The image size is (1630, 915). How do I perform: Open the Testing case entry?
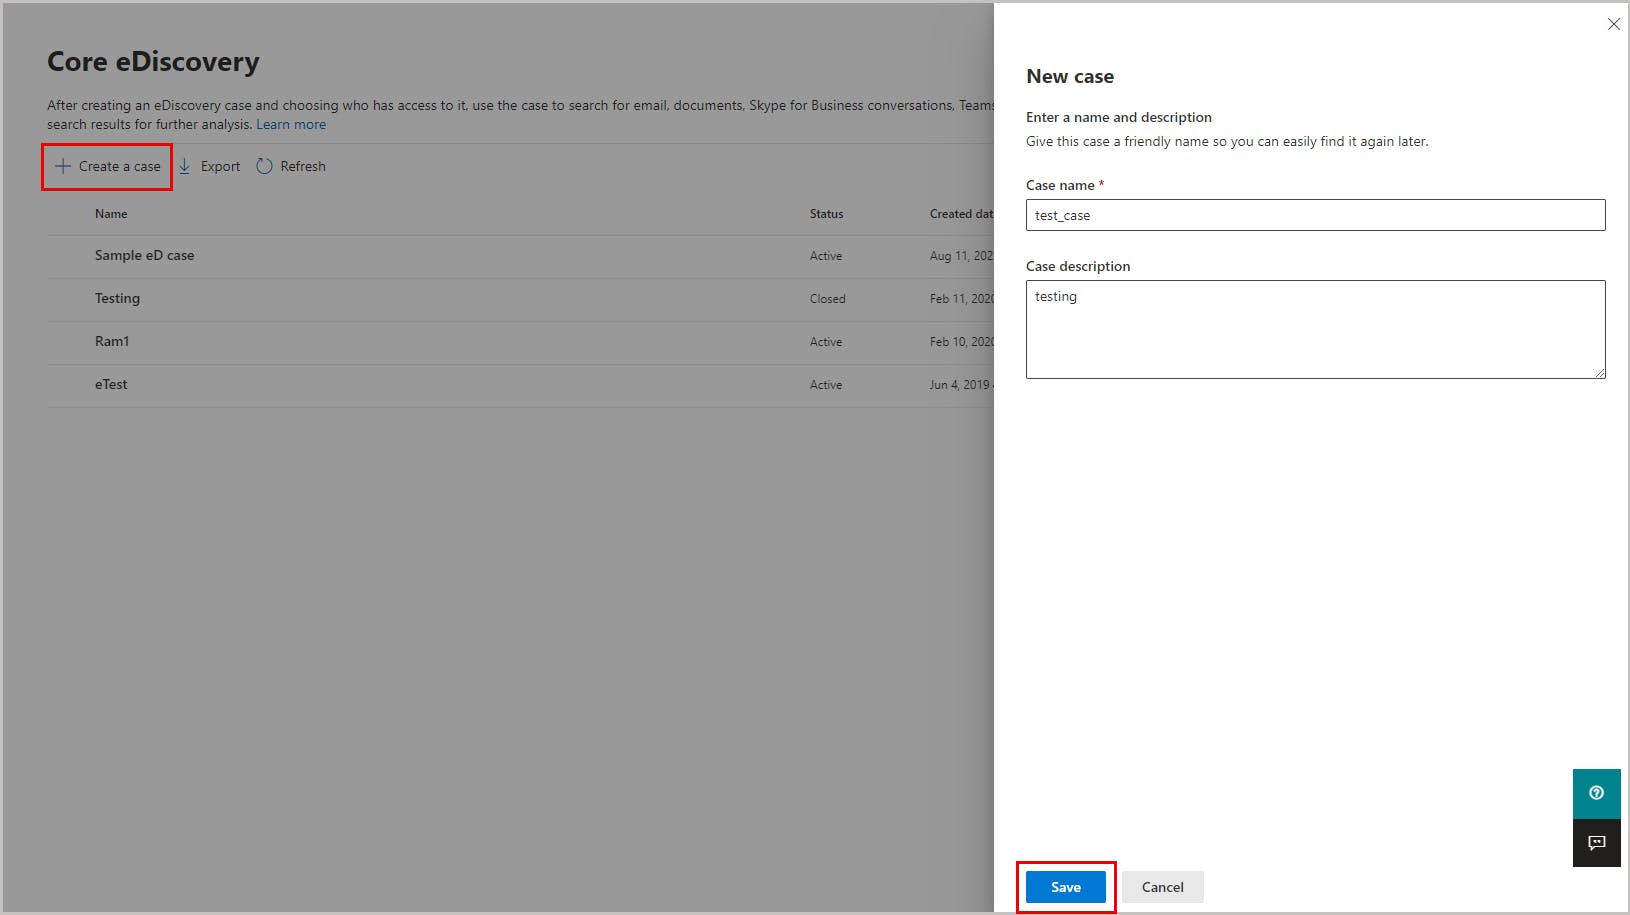117,299
